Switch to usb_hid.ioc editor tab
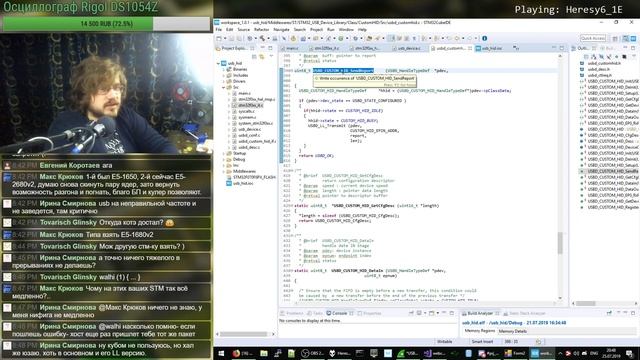Screen dimensions: 640x360 (x=492, y=48)
